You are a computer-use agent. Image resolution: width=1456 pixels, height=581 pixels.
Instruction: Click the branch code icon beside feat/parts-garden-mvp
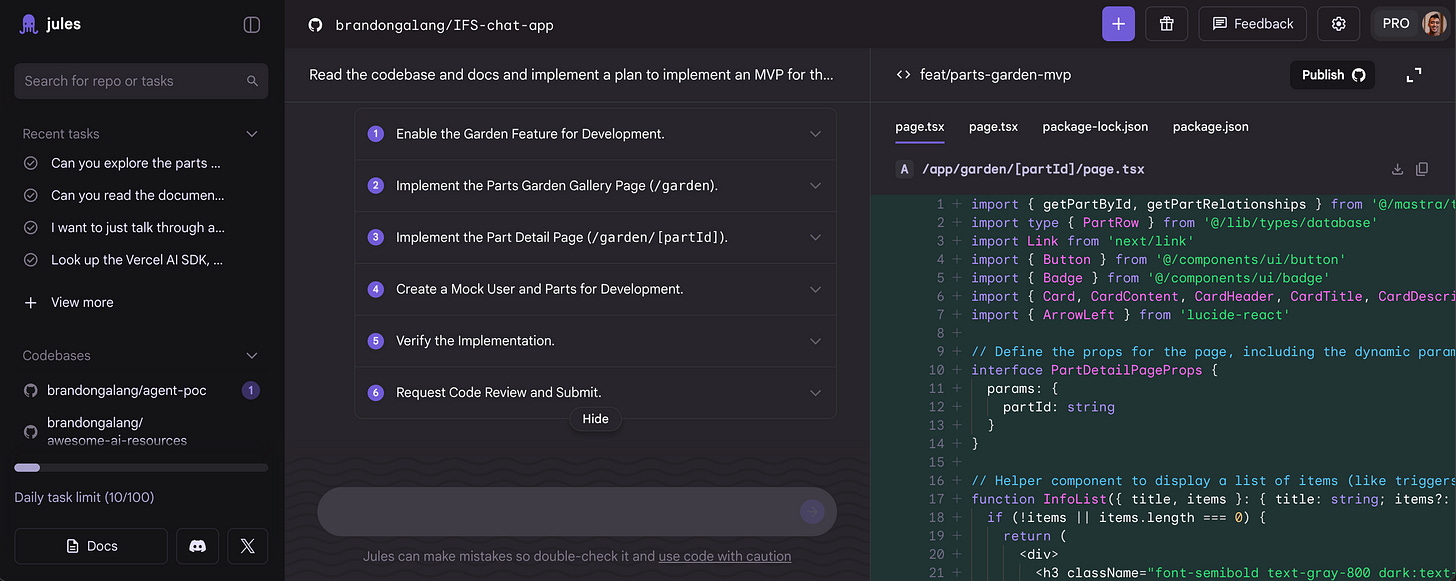point(903,75)
